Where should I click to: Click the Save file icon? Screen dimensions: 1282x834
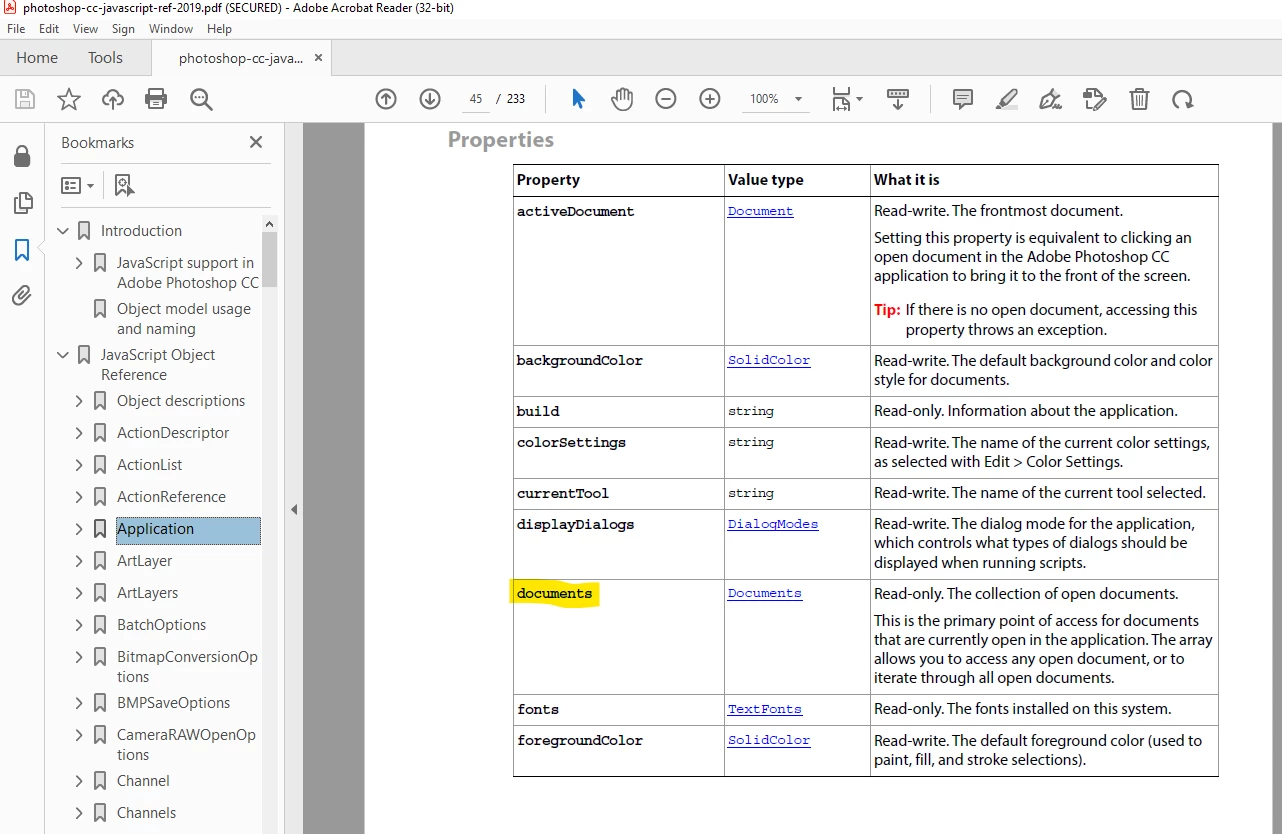tap(25, 99)
